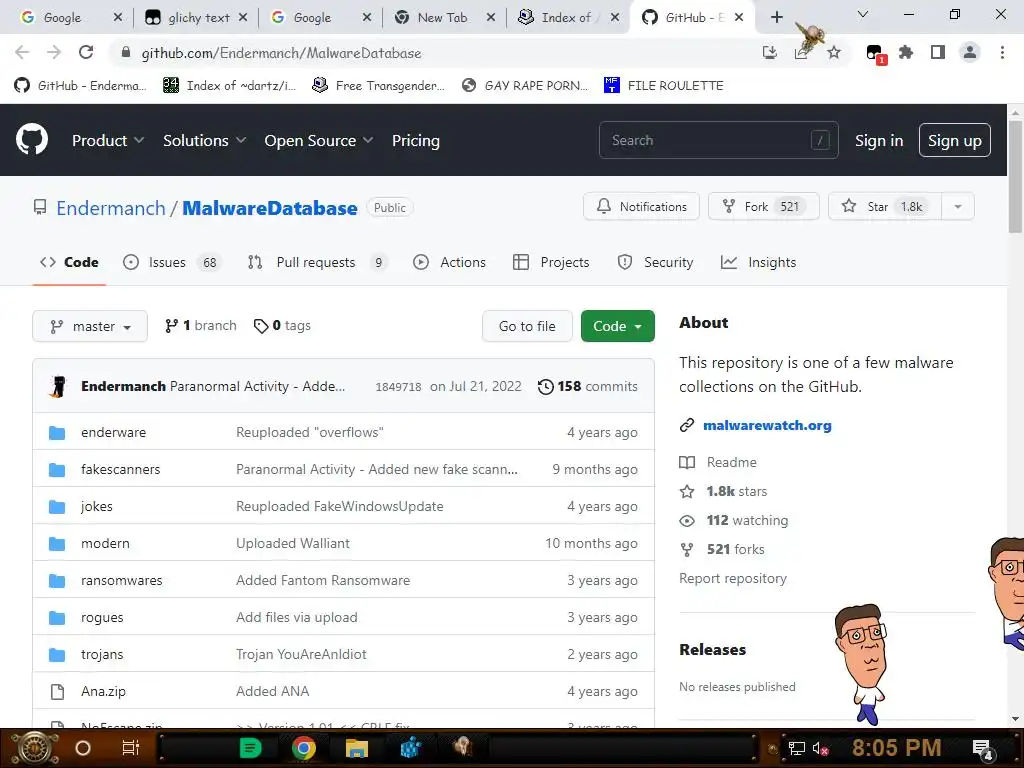Open the Chrome three-dot menu
The width and height of the screenshot is (1024, 768).
[1002, 53]
